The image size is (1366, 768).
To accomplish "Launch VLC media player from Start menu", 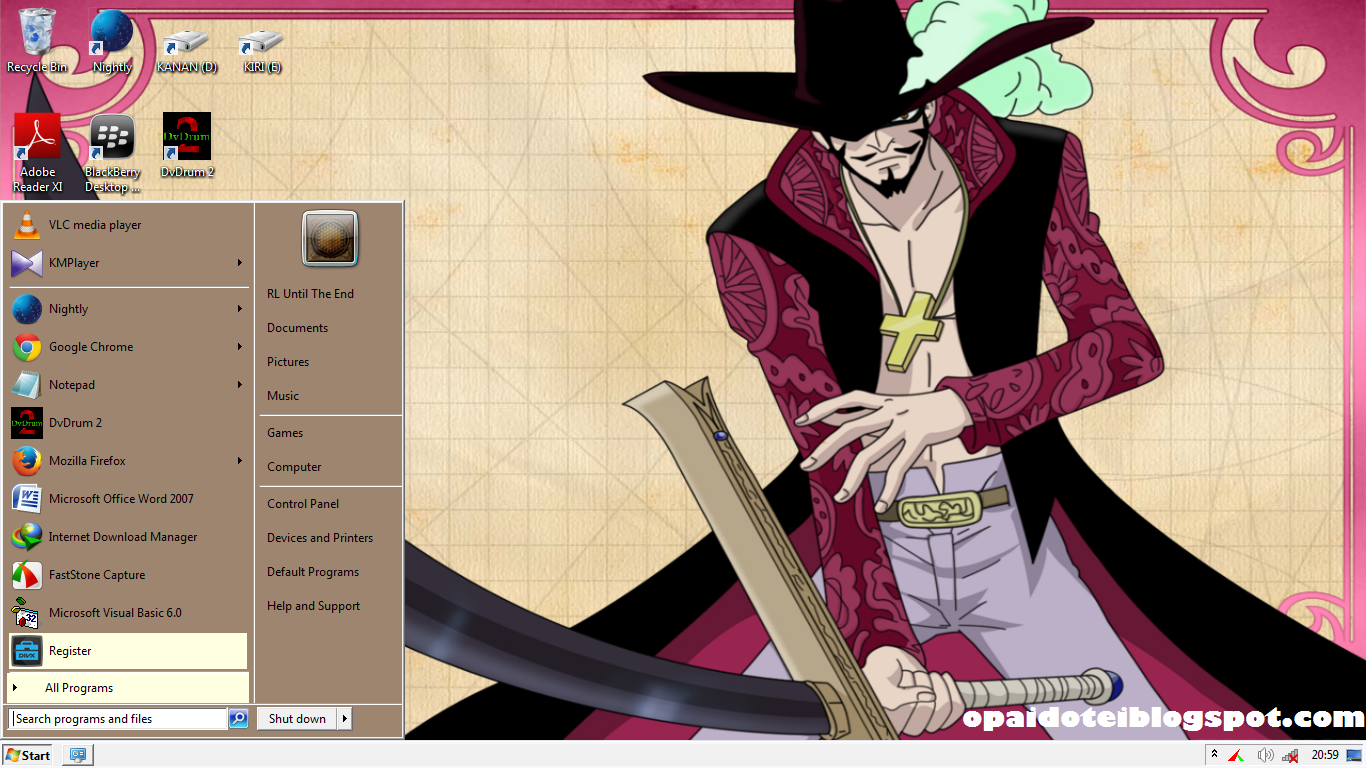I will point(128,225).
